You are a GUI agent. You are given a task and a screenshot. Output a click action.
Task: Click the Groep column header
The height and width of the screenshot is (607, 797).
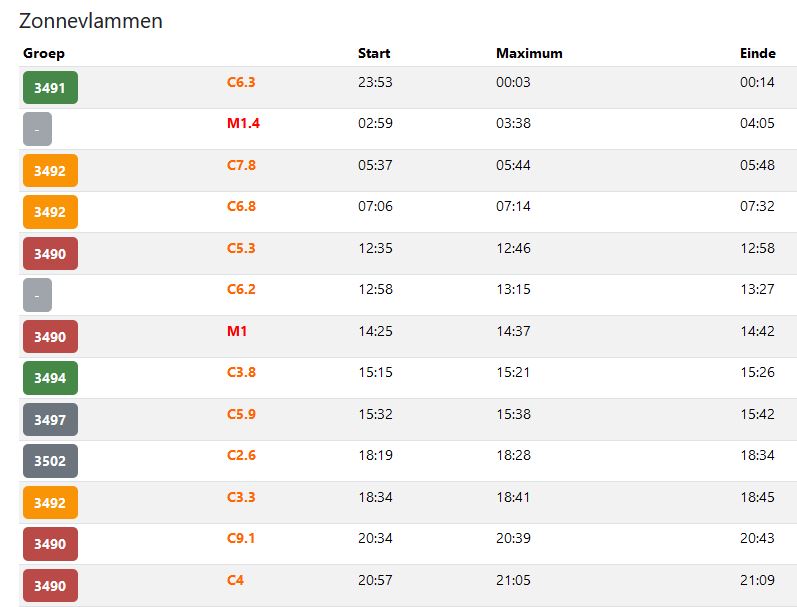[x=44, y=53]
